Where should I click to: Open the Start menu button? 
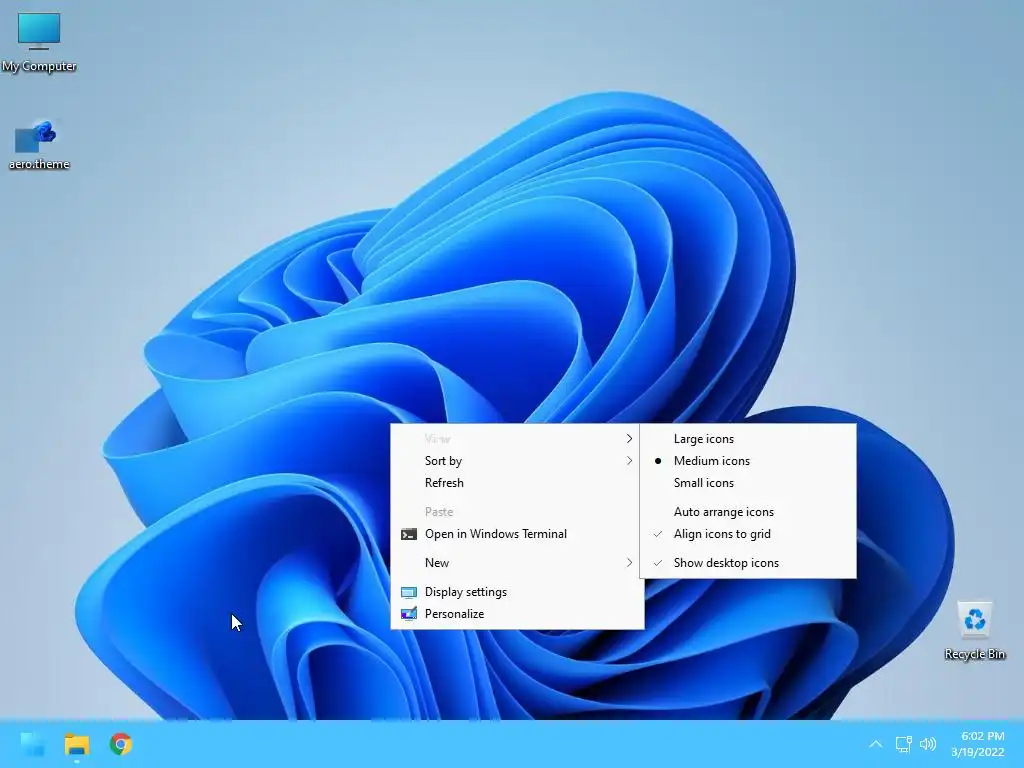[33, 744]
